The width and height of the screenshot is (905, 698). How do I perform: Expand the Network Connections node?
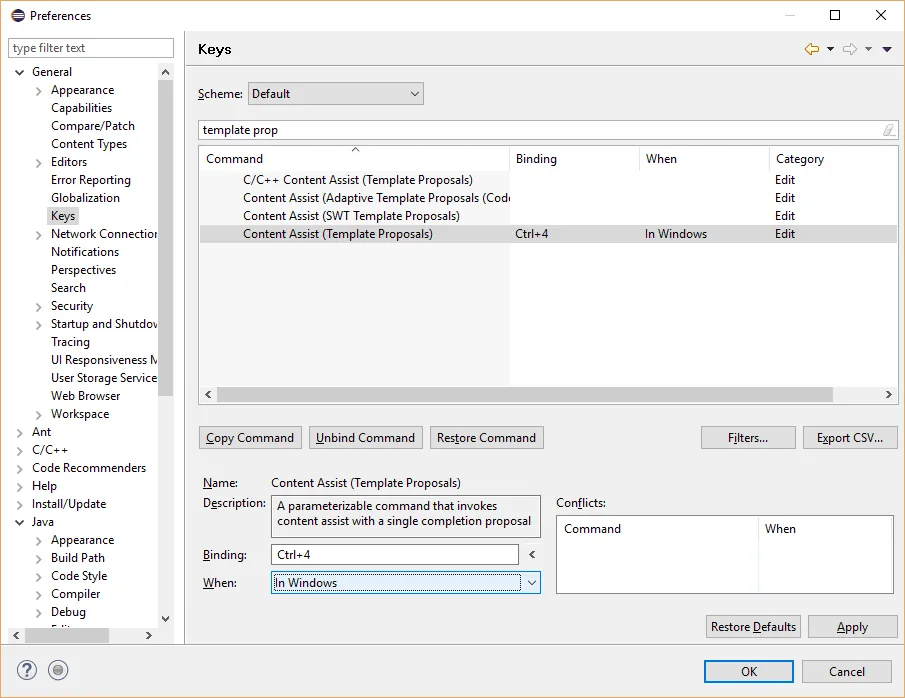pyautogui.click(x=39, y=235)
